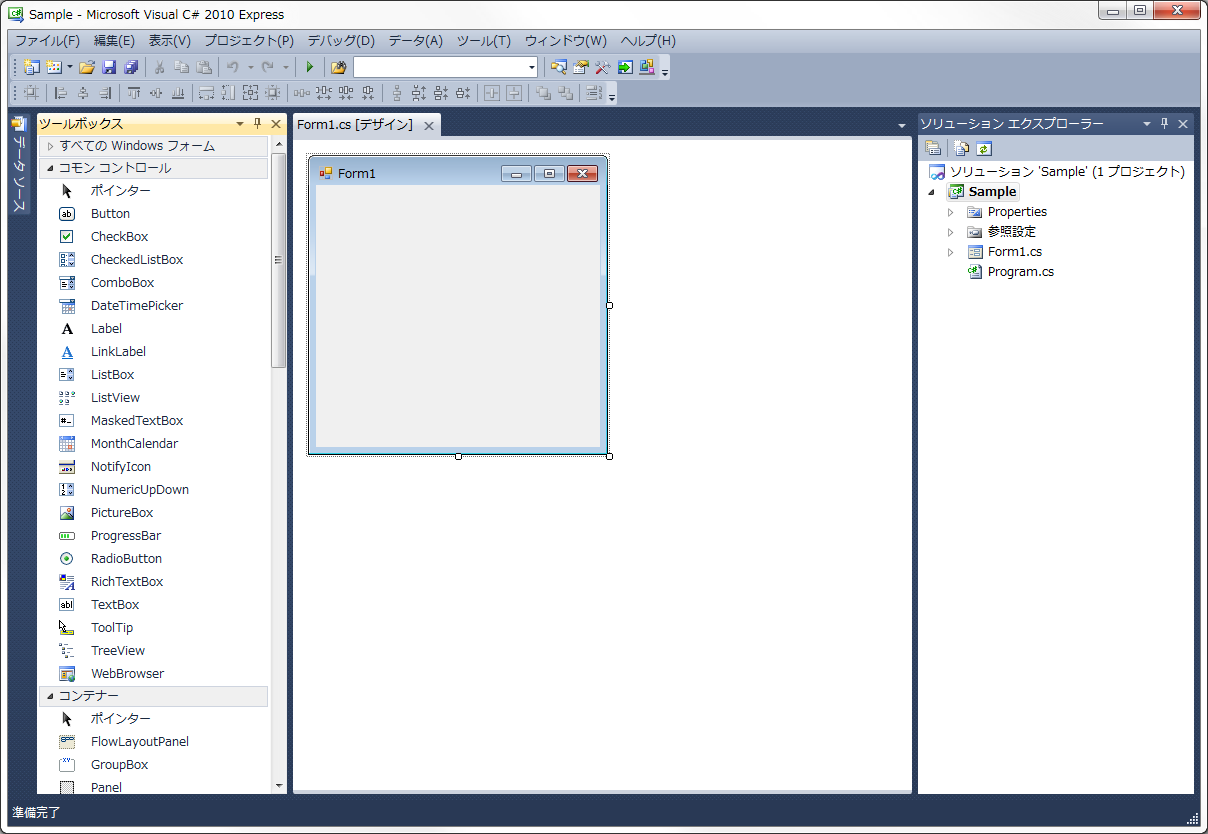
Task: Open the プロジェクト(P) menu
Action: (x=249, y=41)
